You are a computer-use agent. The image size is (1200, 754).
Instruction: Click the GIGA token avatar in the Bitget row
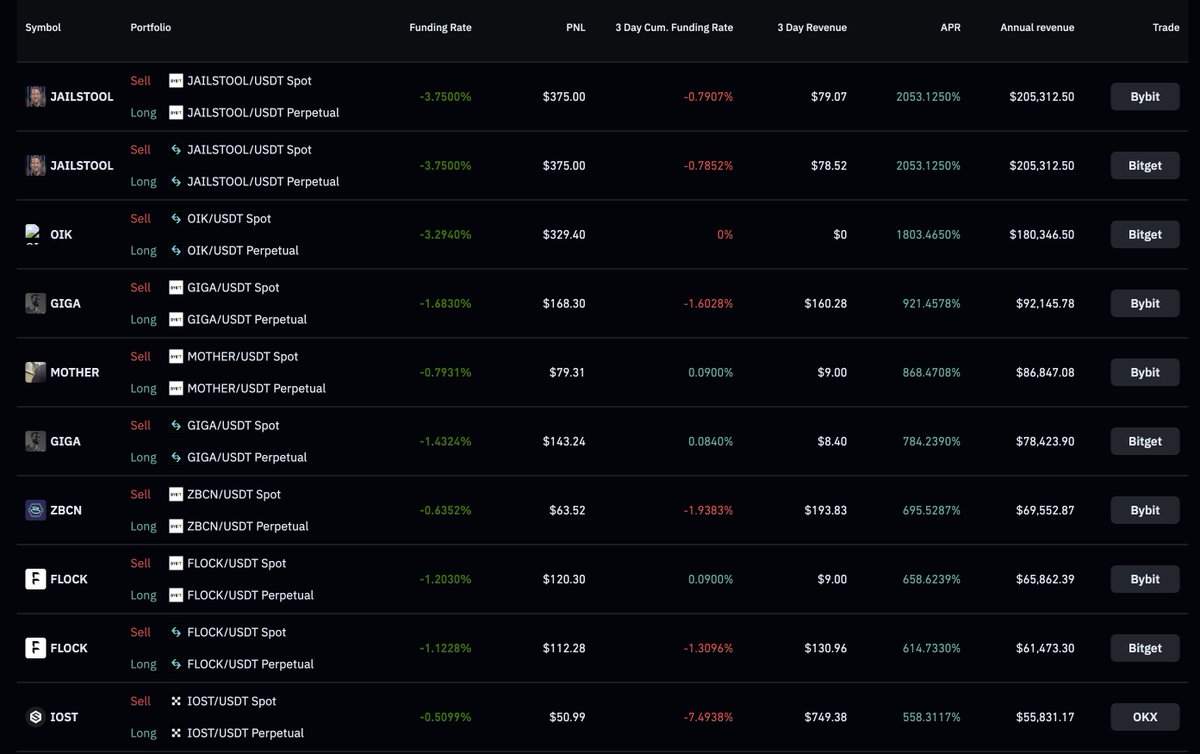click(35, 442)
